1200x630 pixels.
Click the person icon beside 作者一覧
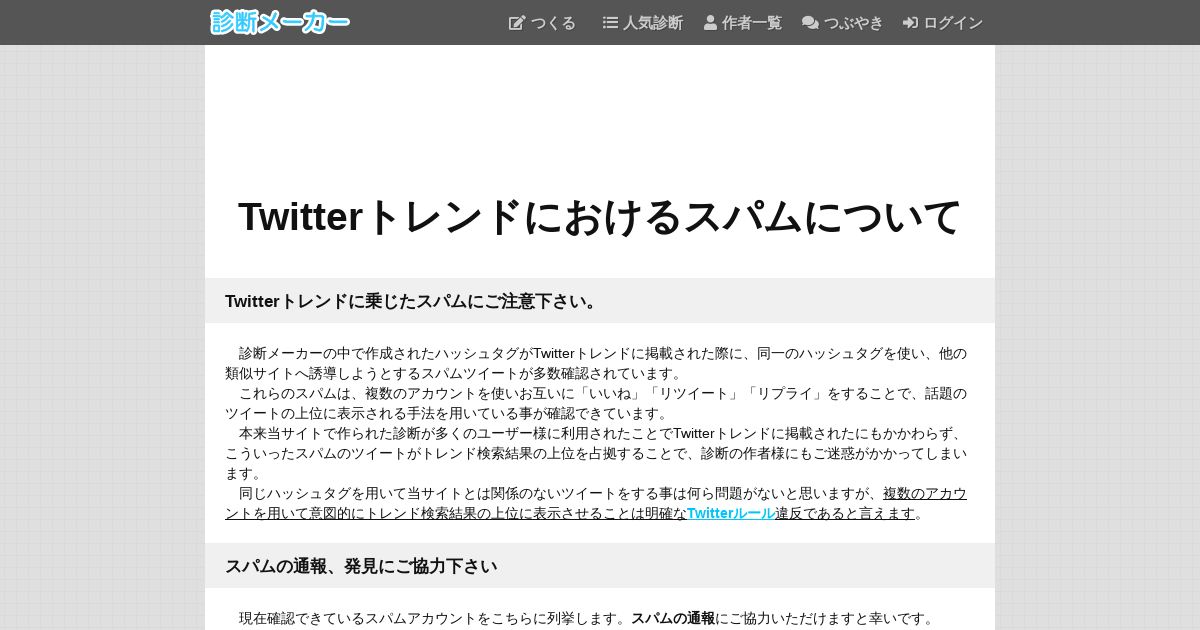710,22
